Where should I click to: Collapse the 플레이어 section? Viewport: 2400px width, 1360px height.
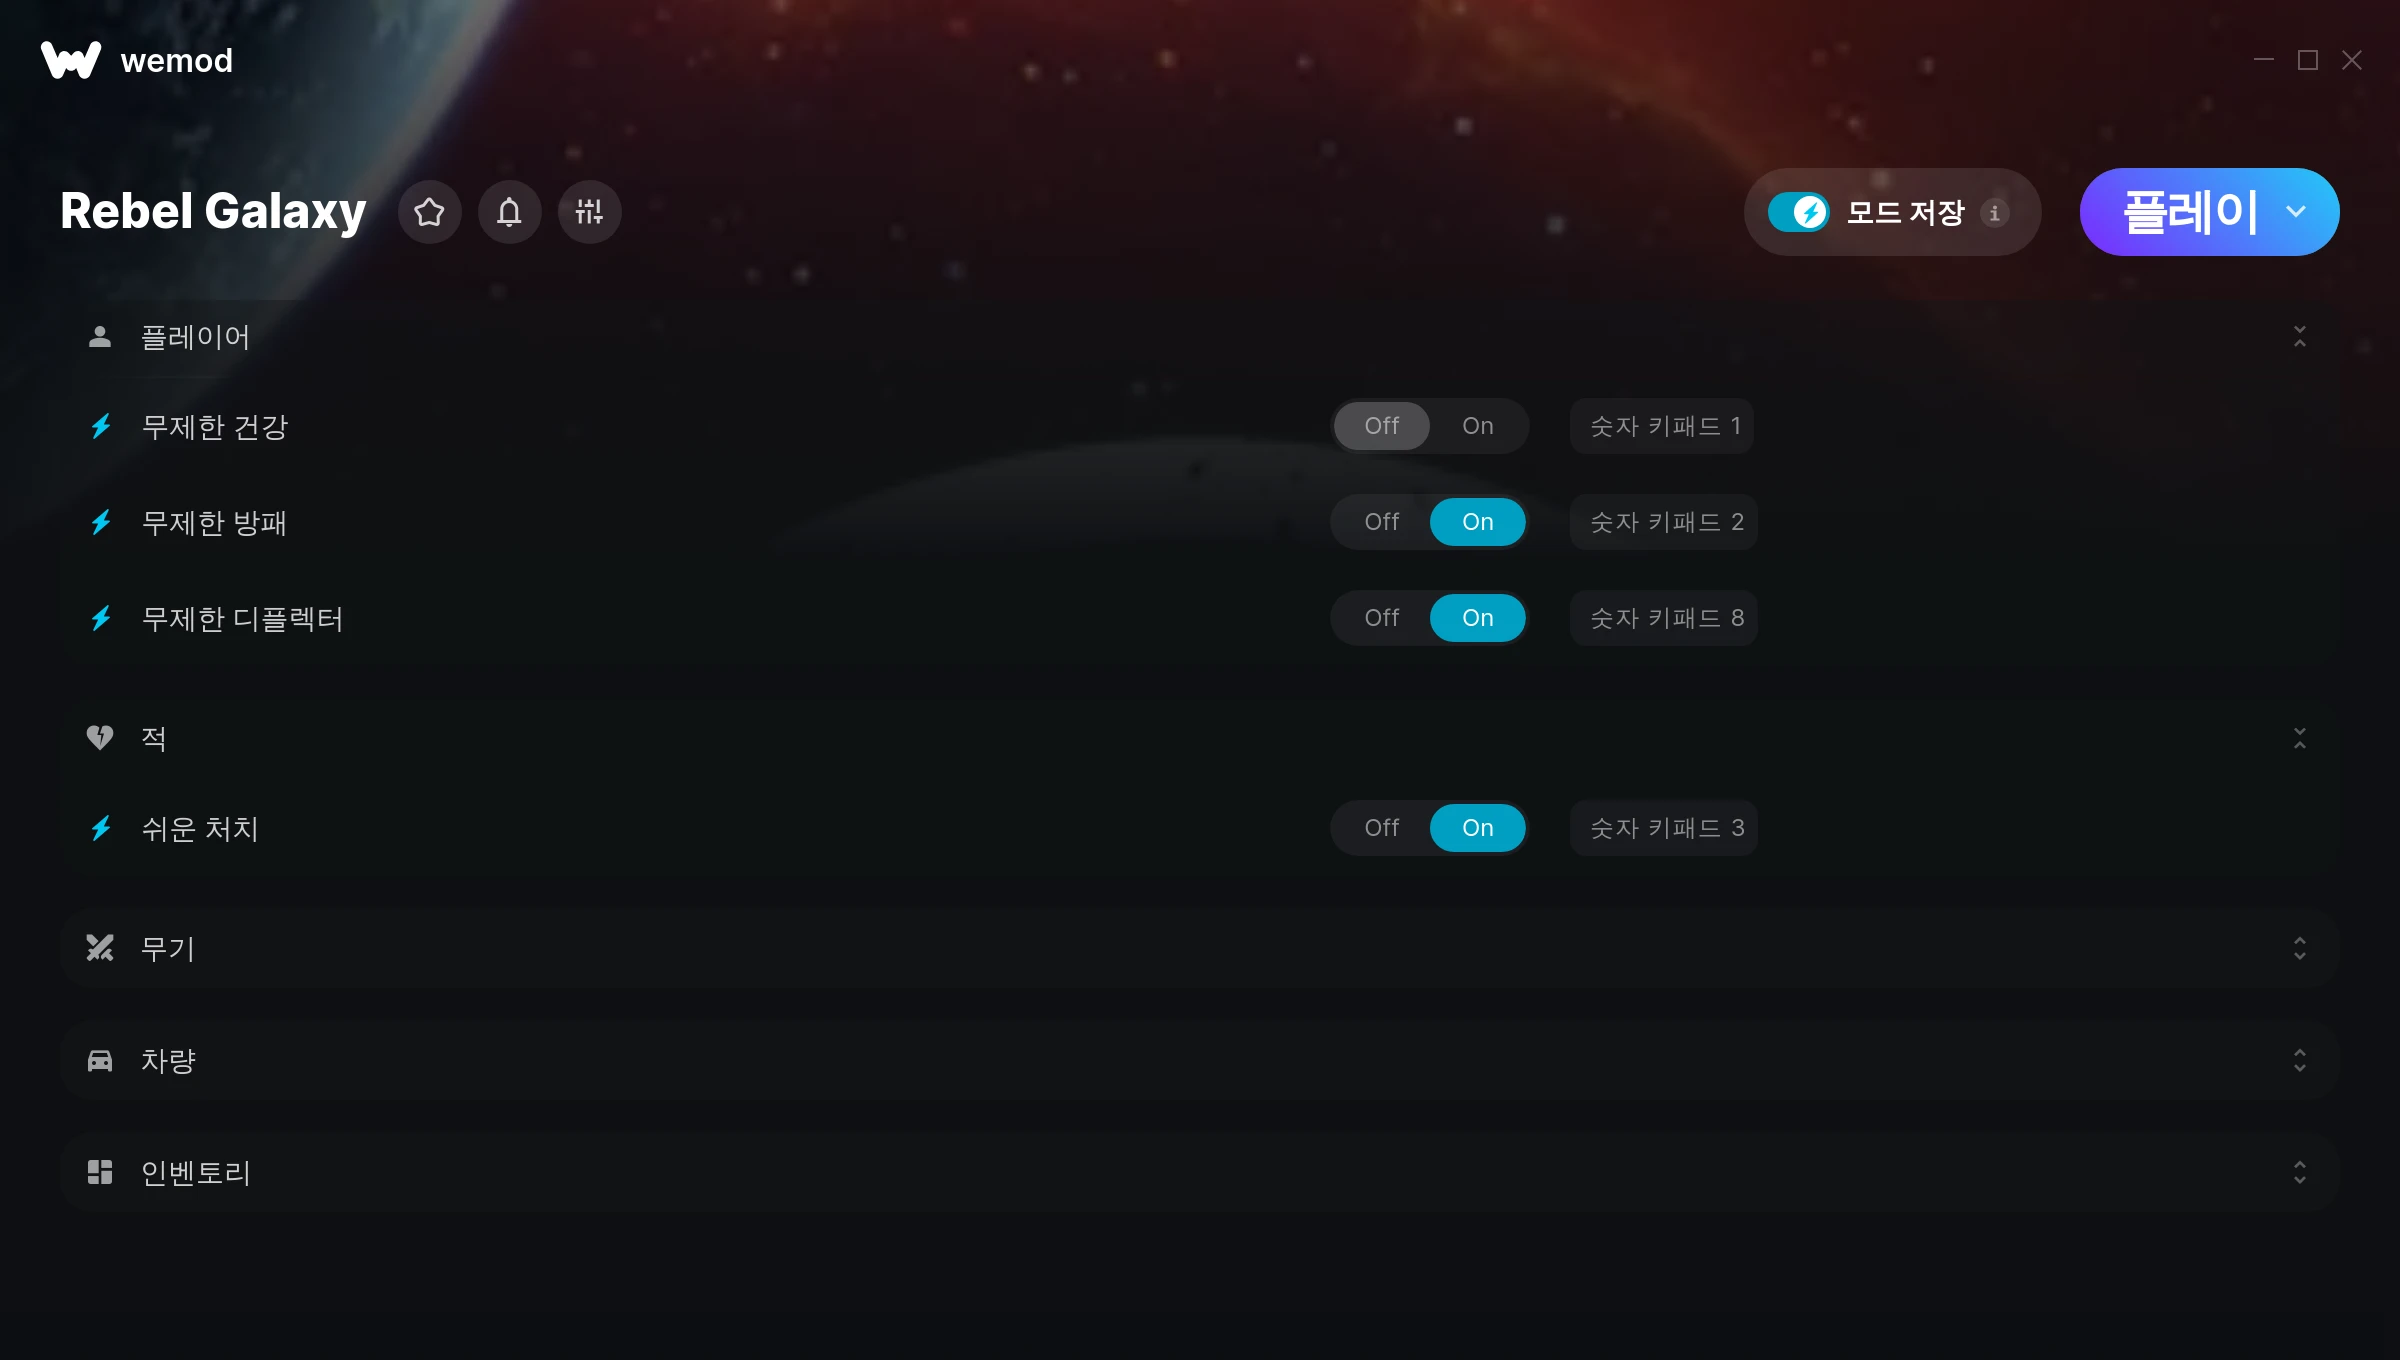tap(2299, 337)
